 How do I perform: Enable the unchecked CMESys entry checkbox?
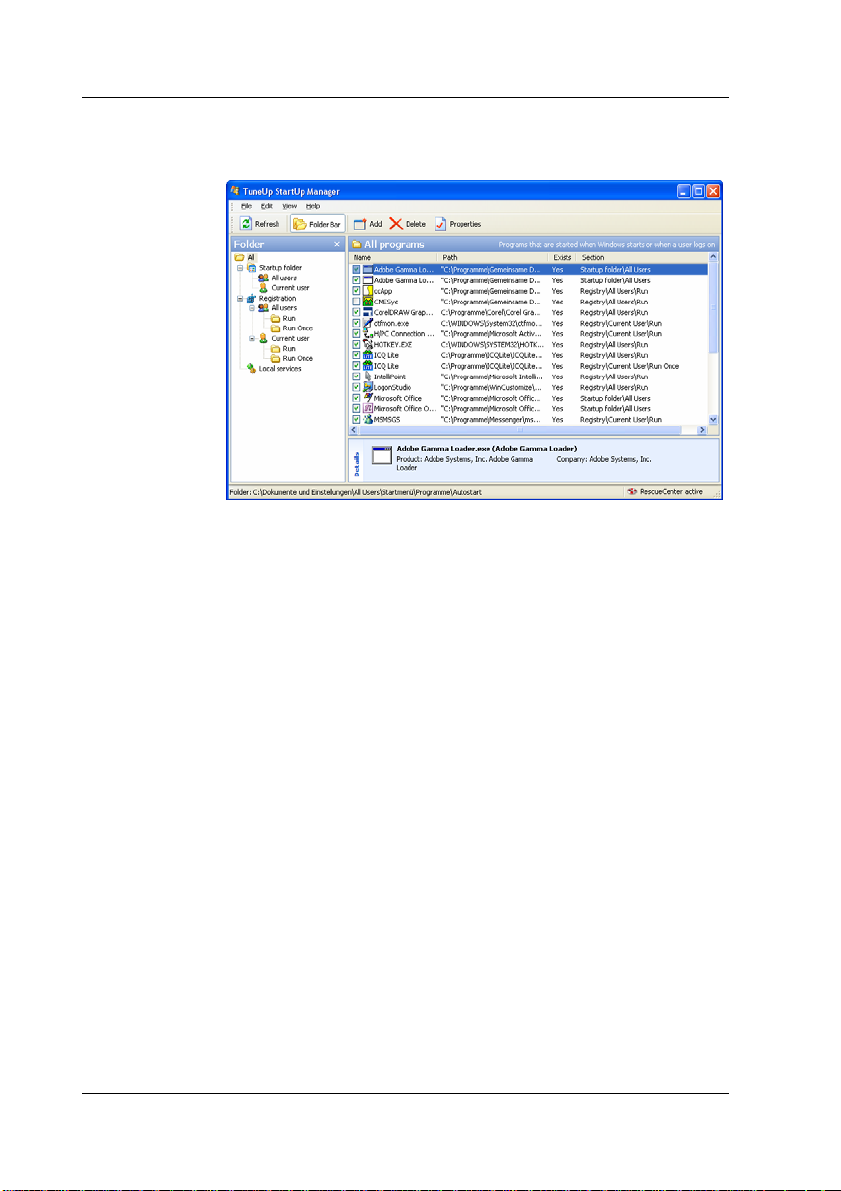click(x=356, y=302)
